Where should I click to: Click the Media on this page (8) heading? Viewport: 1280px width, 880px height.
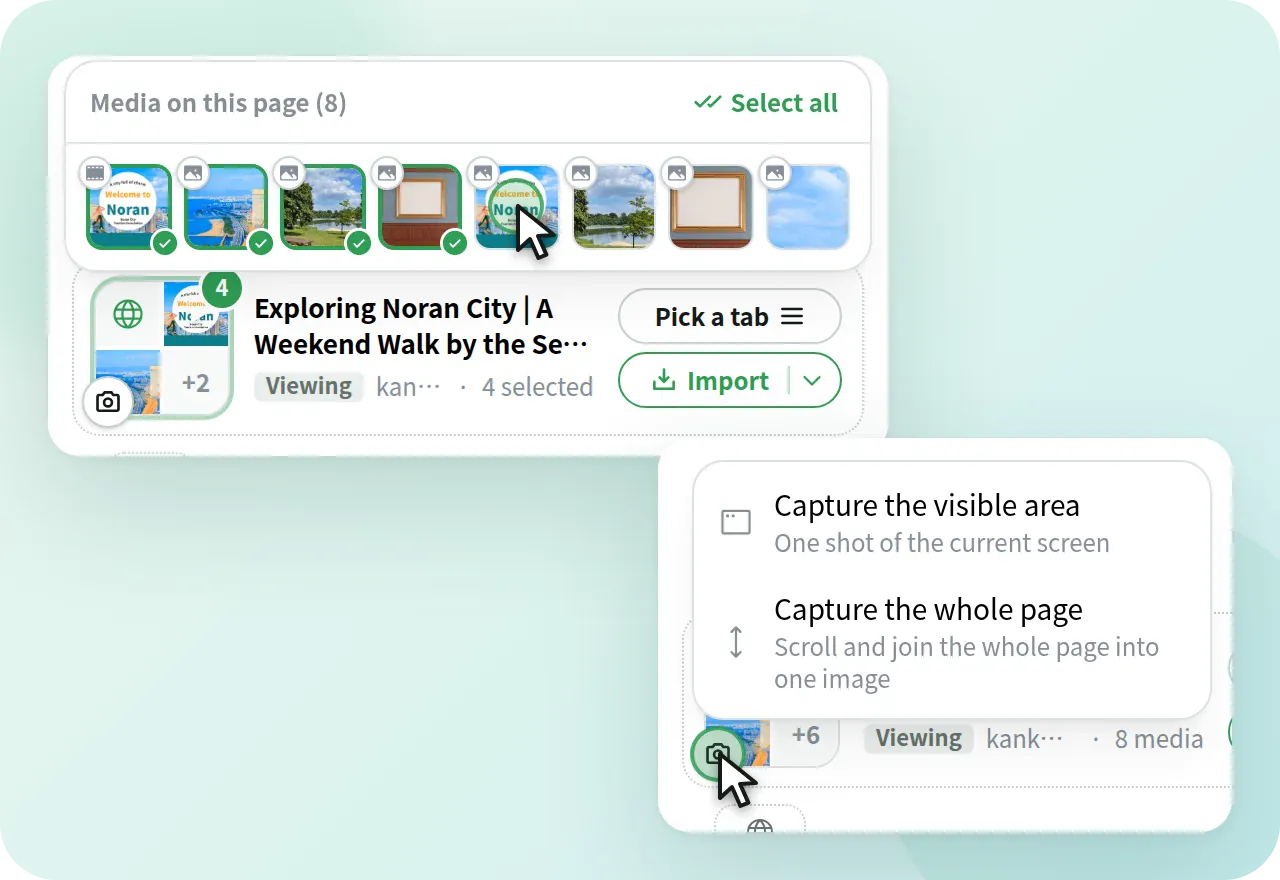[x=218, y=103]
